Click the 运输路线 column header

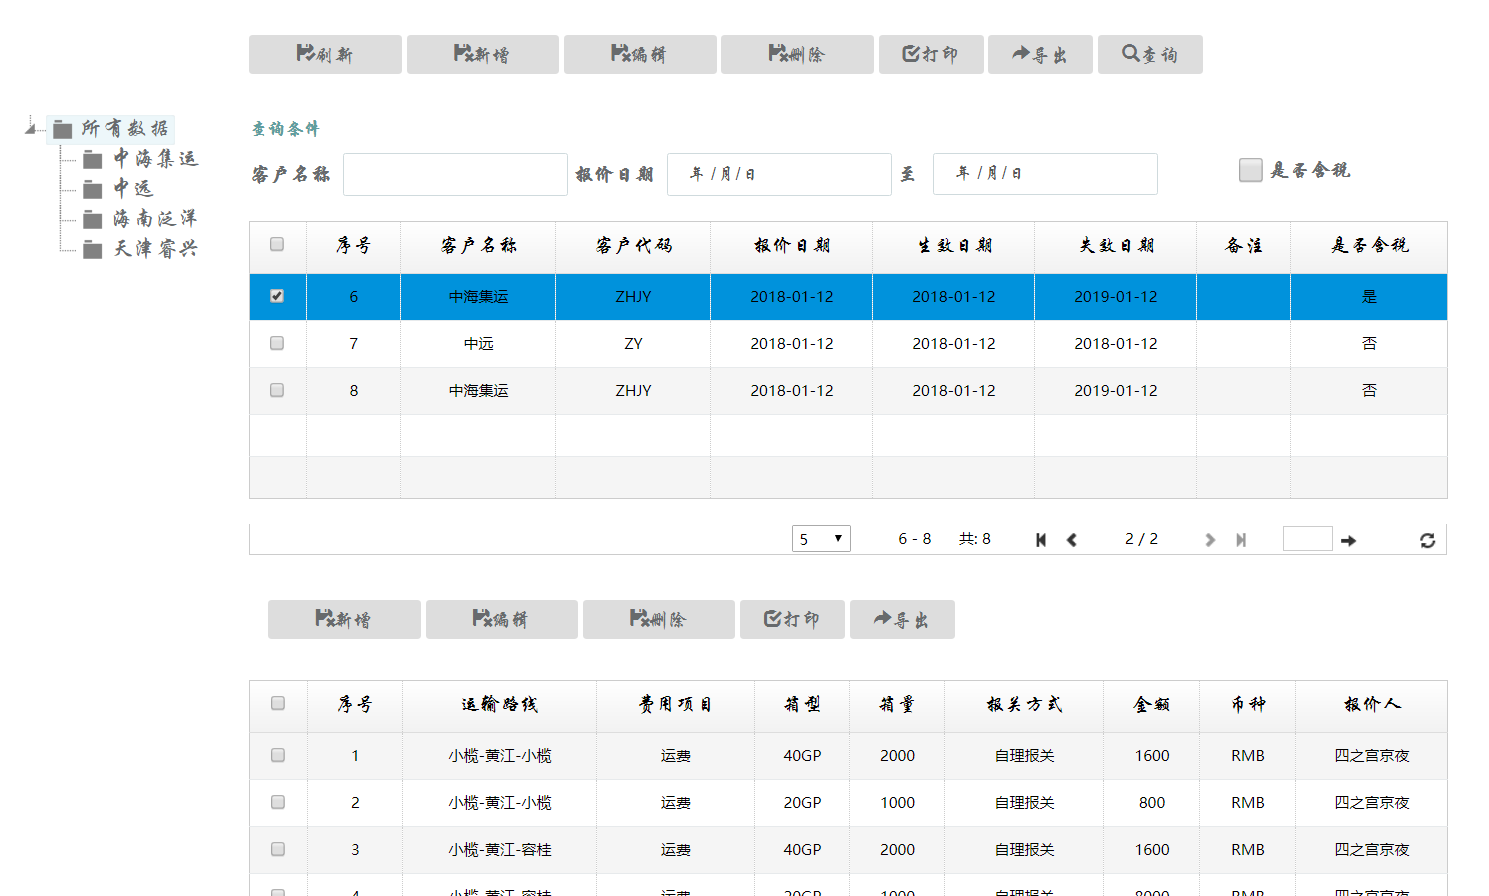click(499, 705)
